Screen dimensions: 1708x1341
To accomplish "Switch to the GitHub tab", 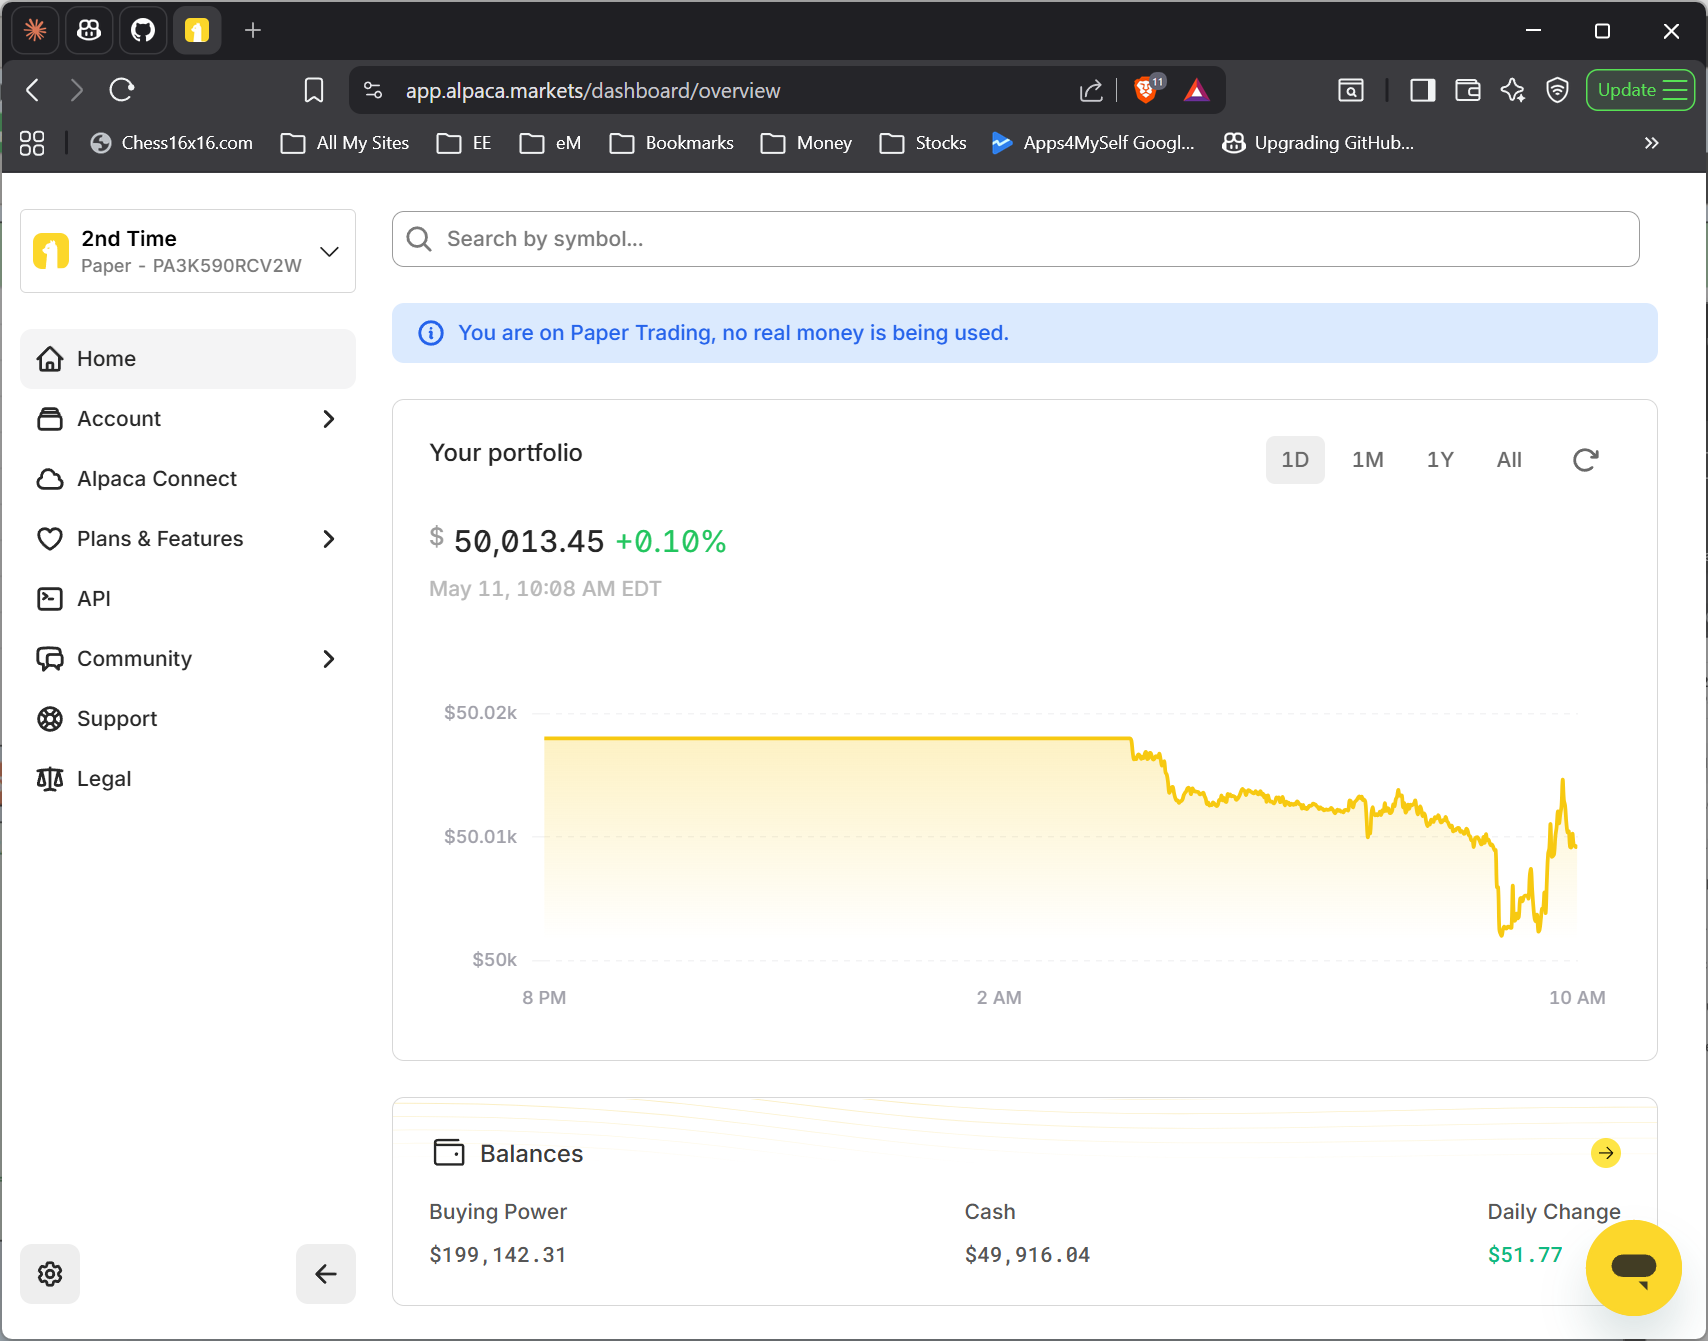I will click(x=143, y=30).
